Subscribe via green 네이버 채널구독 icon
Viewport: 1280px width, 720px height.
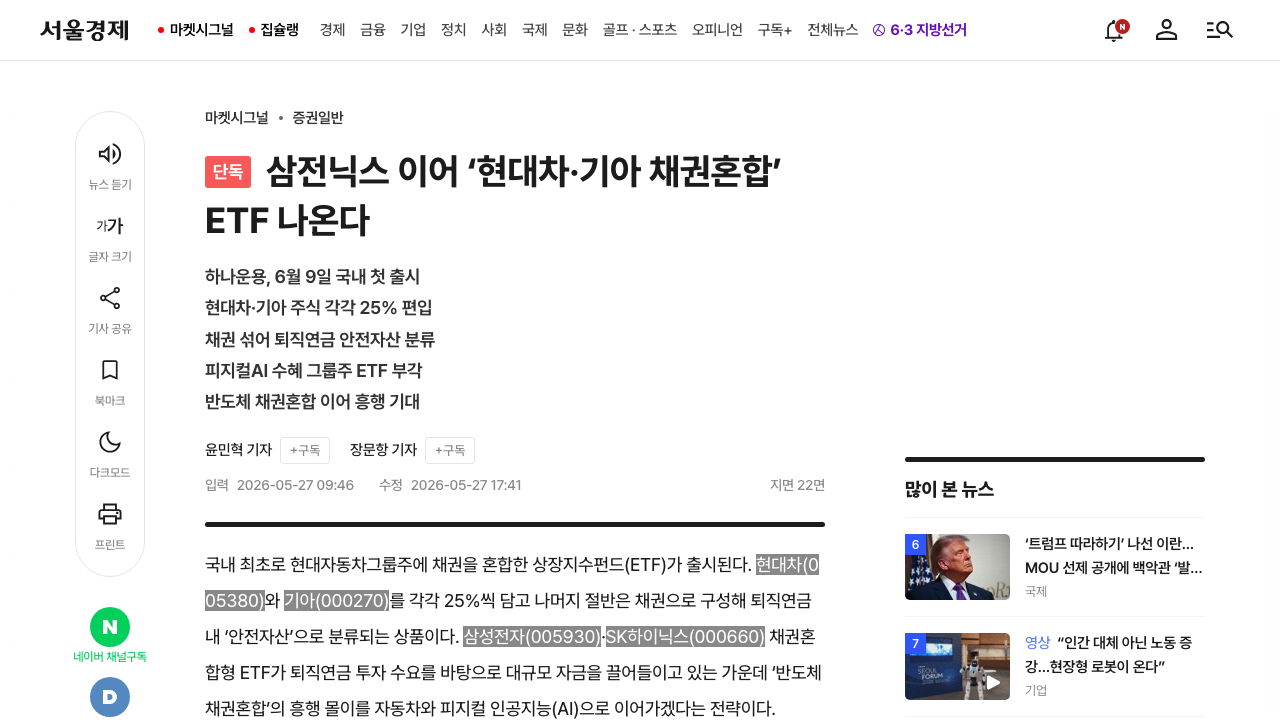[110, 627]
